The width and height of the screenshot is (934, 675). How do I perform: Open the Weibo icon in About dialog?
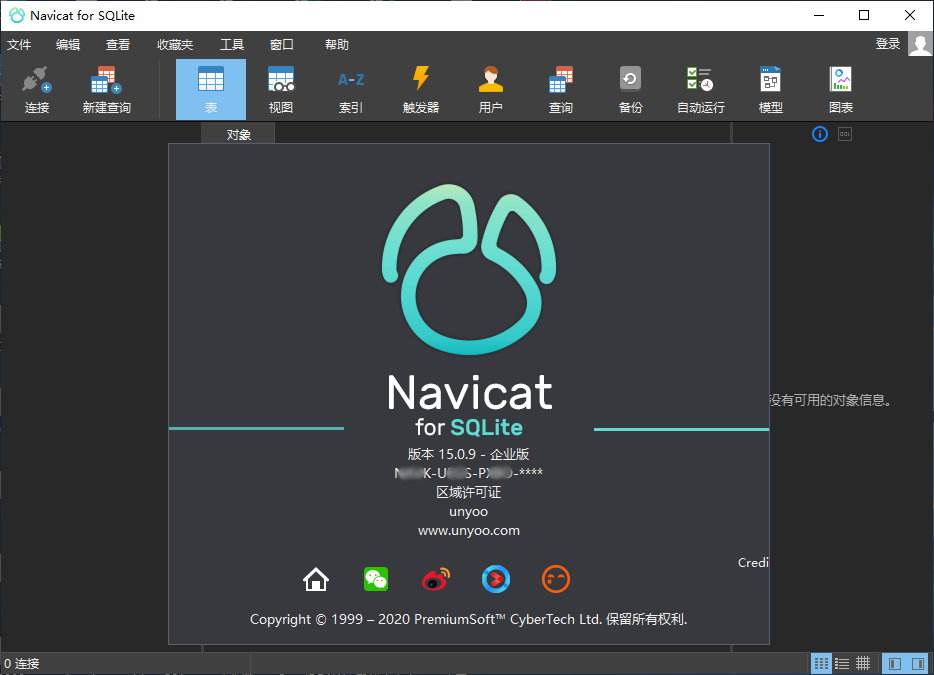point(436,579)
